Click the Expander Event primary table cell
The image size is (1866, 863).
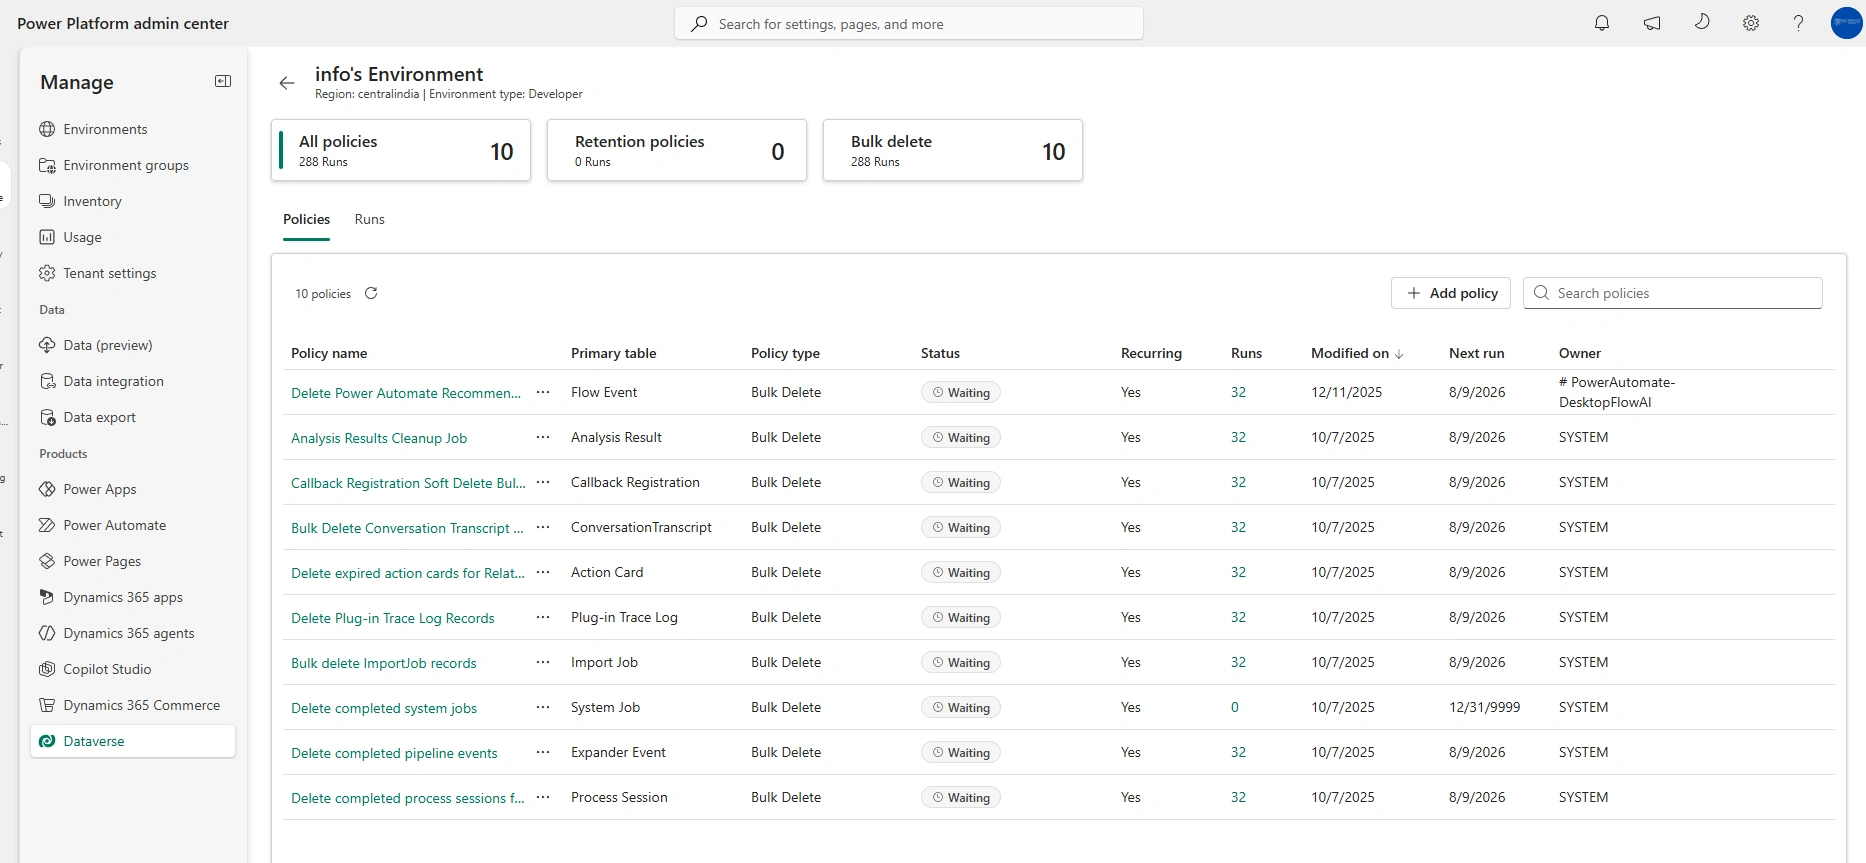[618, 752]
